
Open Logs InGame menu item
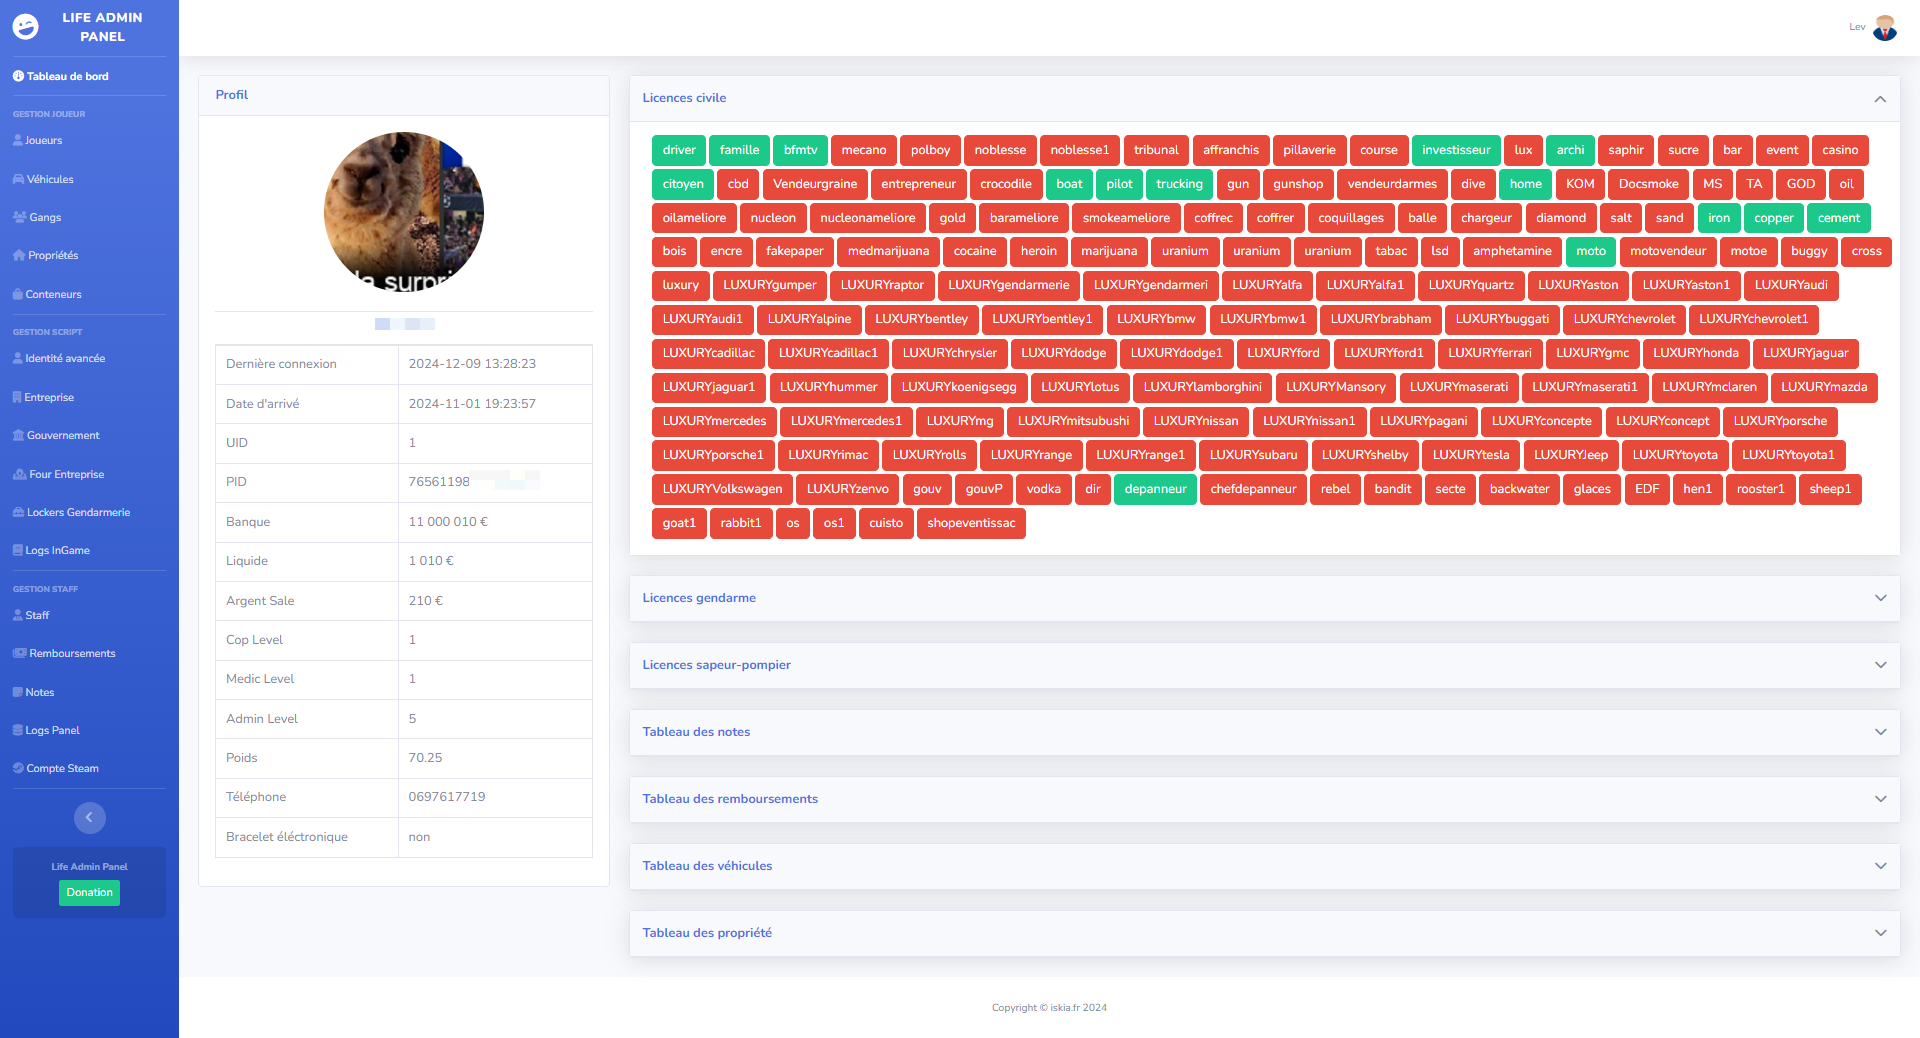pyautogui.click(x=57, y=551)
